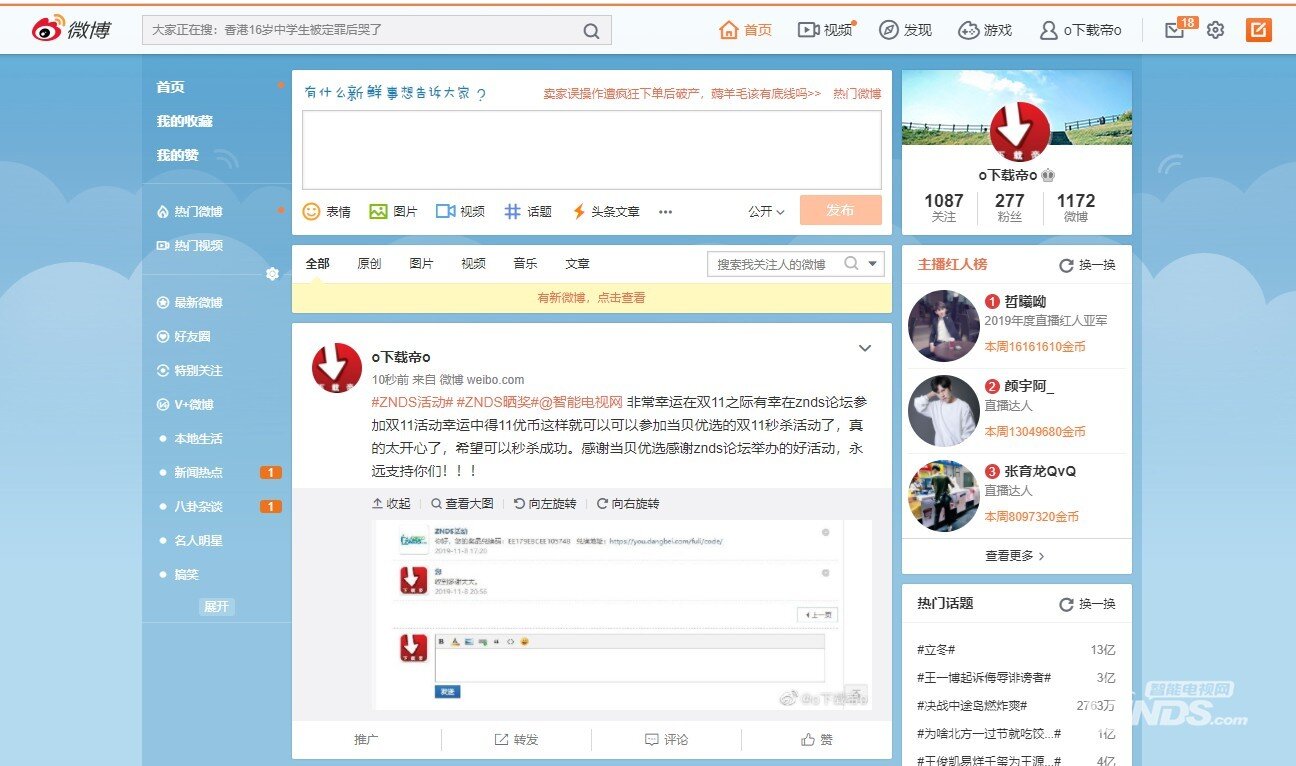View the 277 粉丝 followers count
1296x766 pixels.
coord(1010,207)
